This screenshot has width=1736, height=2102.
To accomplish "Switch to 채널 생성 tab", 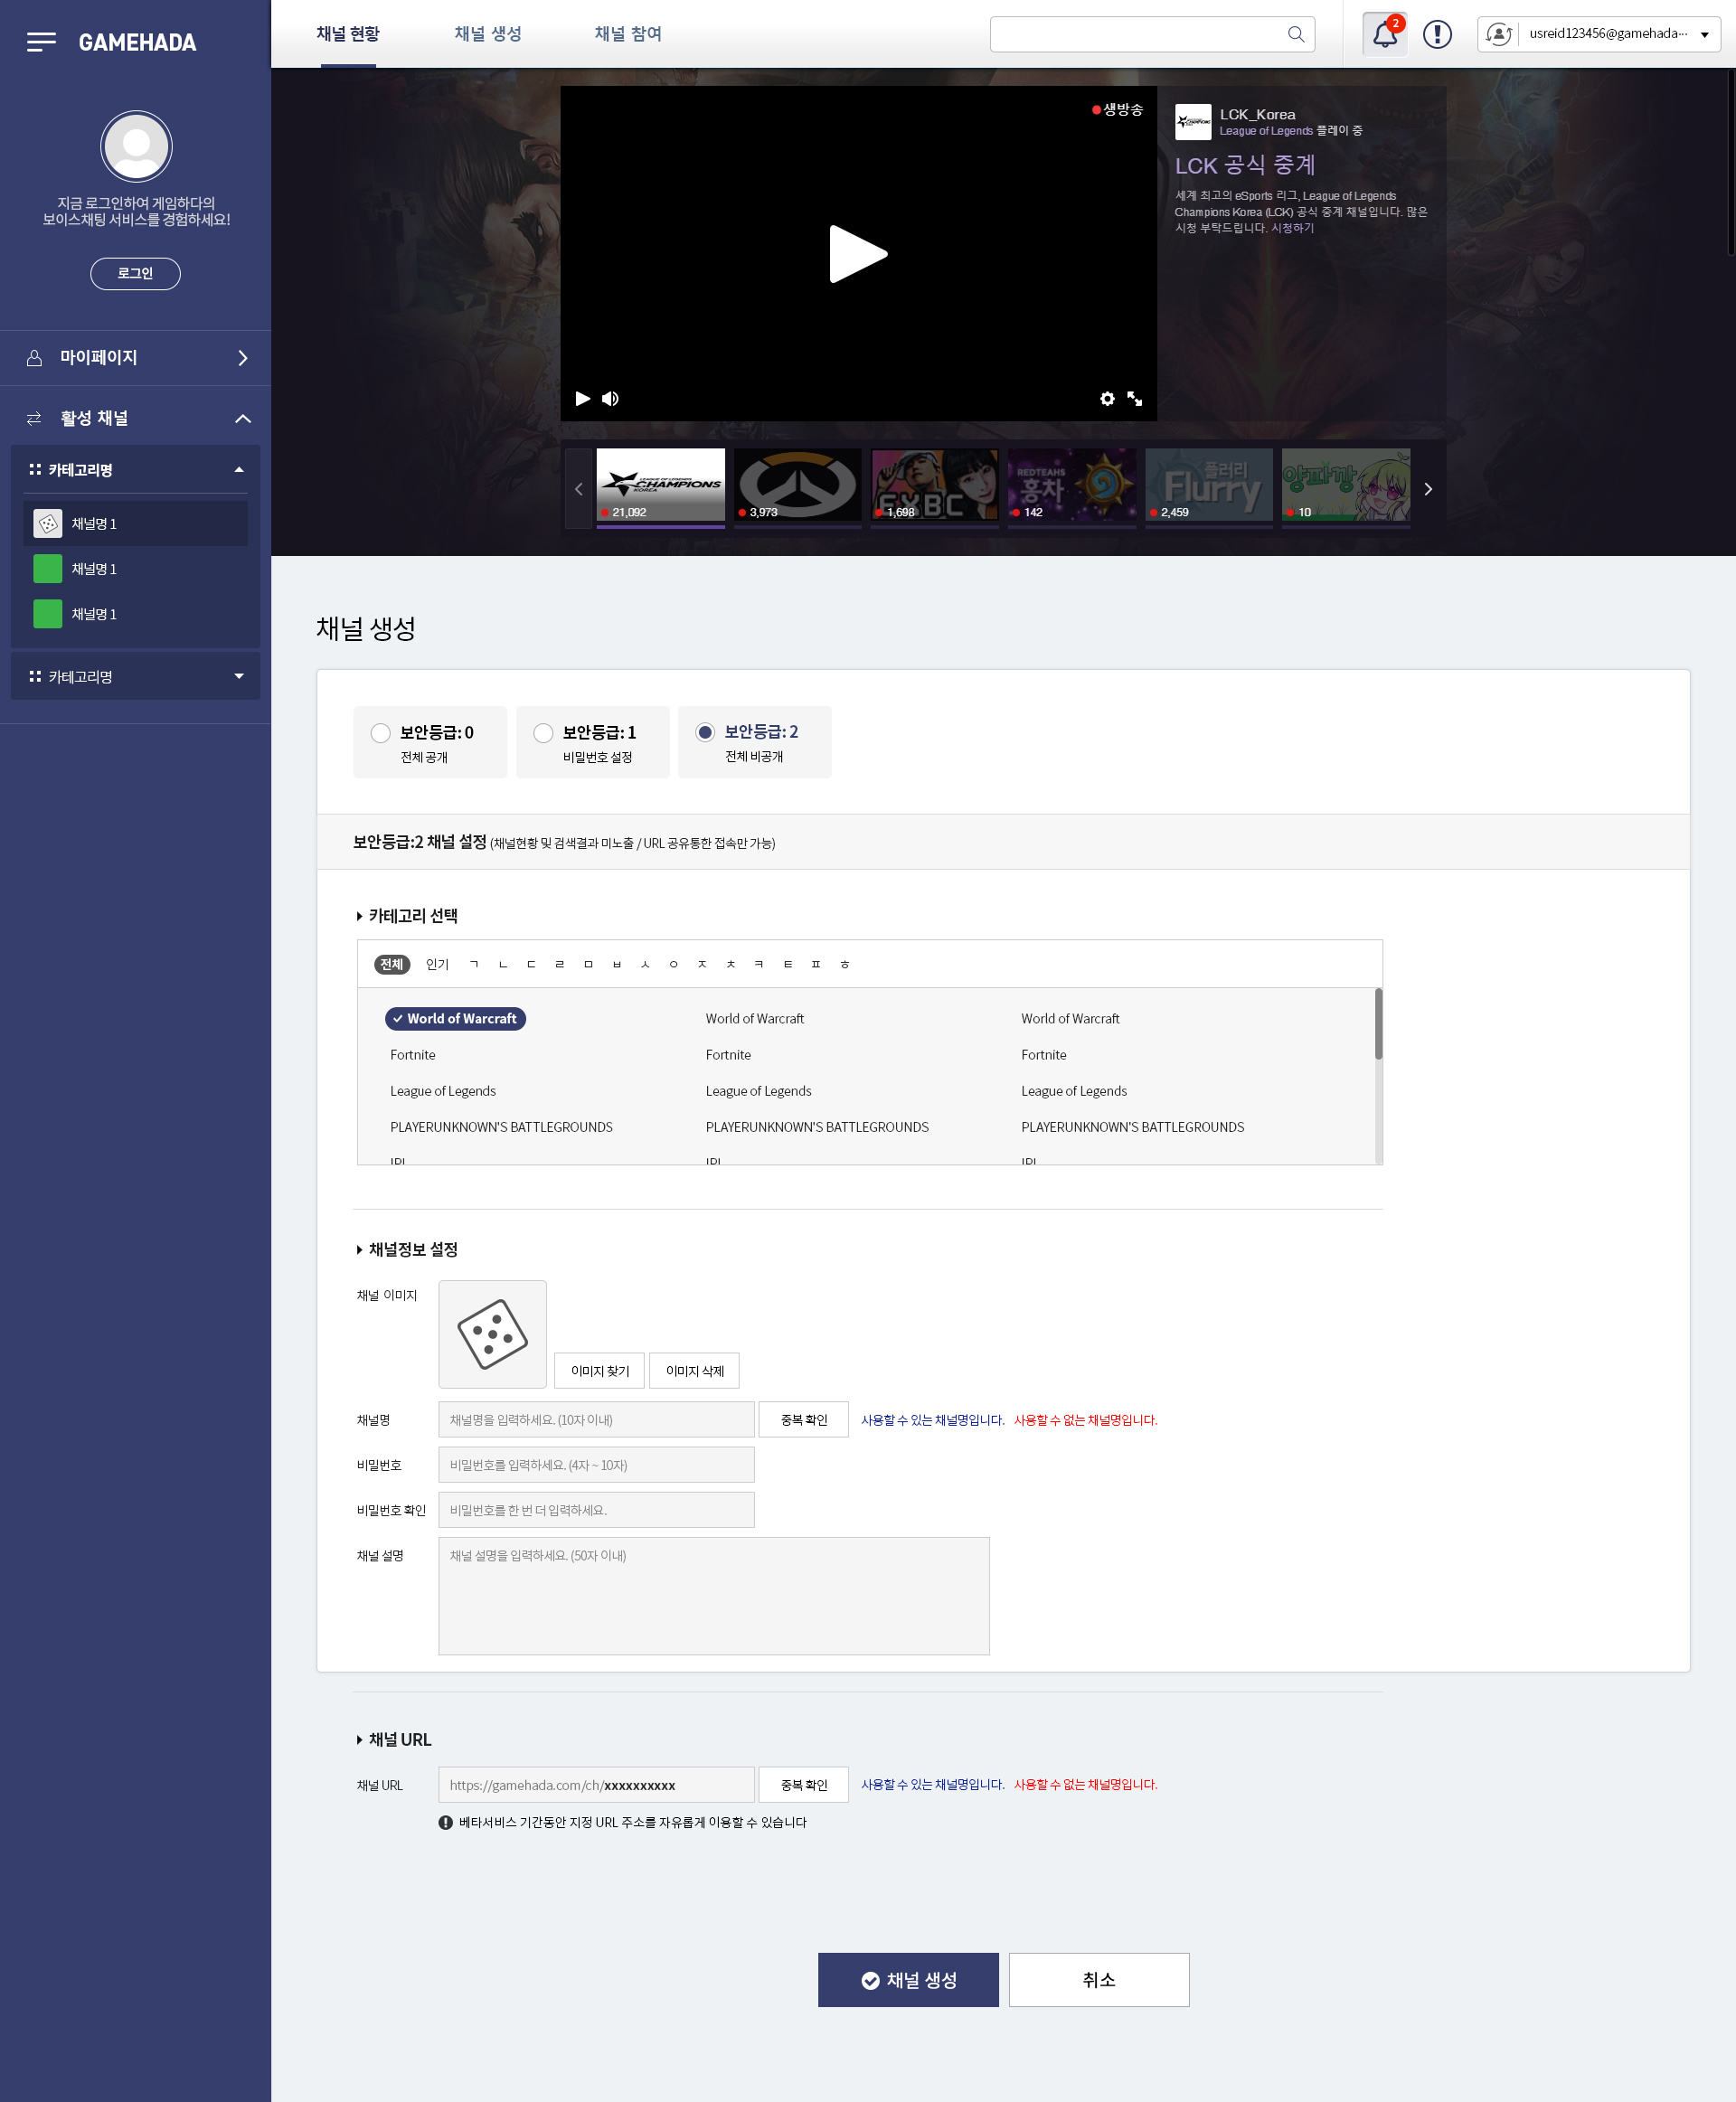I will [x=488, y=34].
